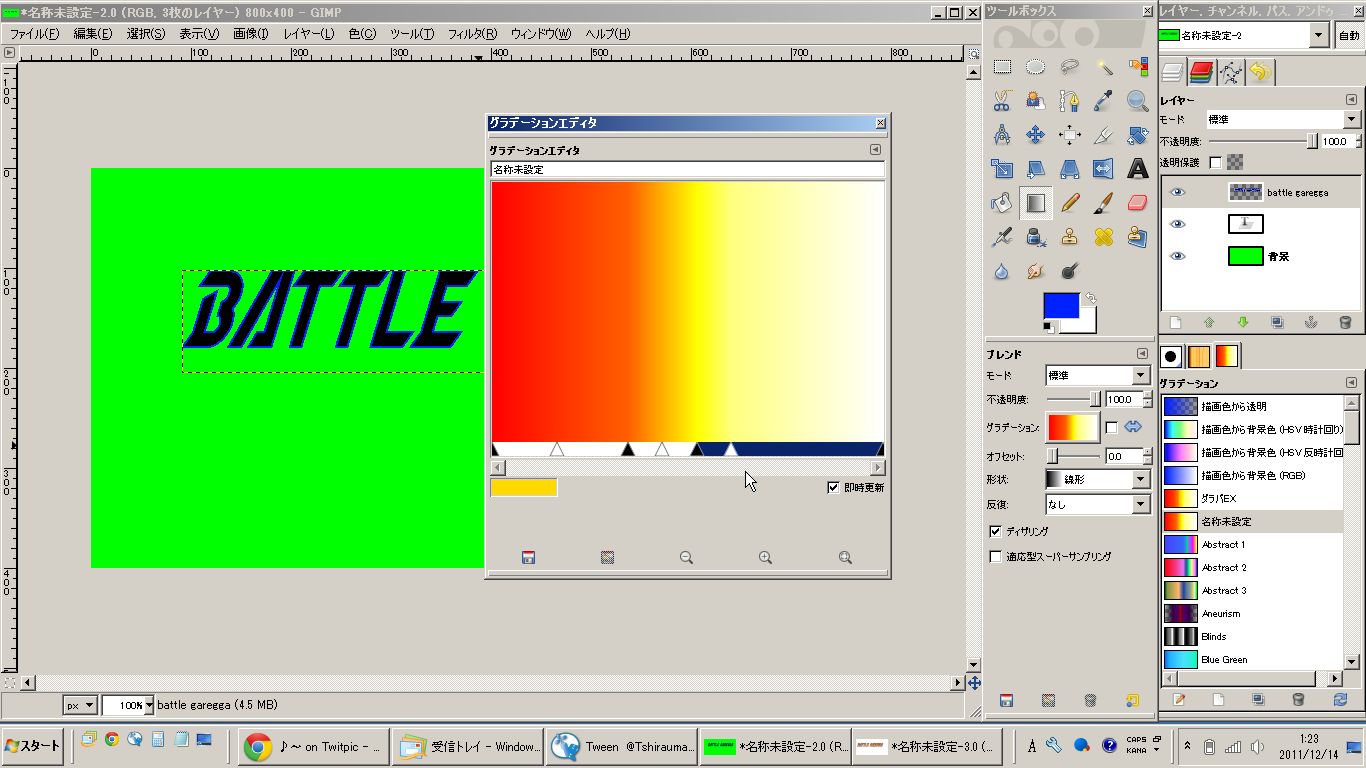This screenshot has width=1366, height=768.
Task: Toggle visibility of the text layer
Action: pyautogui.click(x=1177, y=224)
